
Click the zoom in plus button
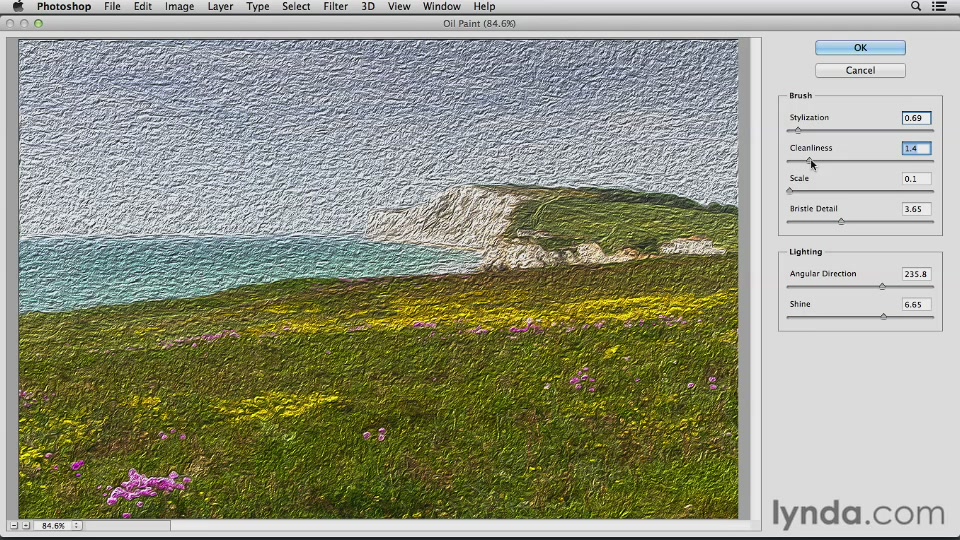pos(26,525)
